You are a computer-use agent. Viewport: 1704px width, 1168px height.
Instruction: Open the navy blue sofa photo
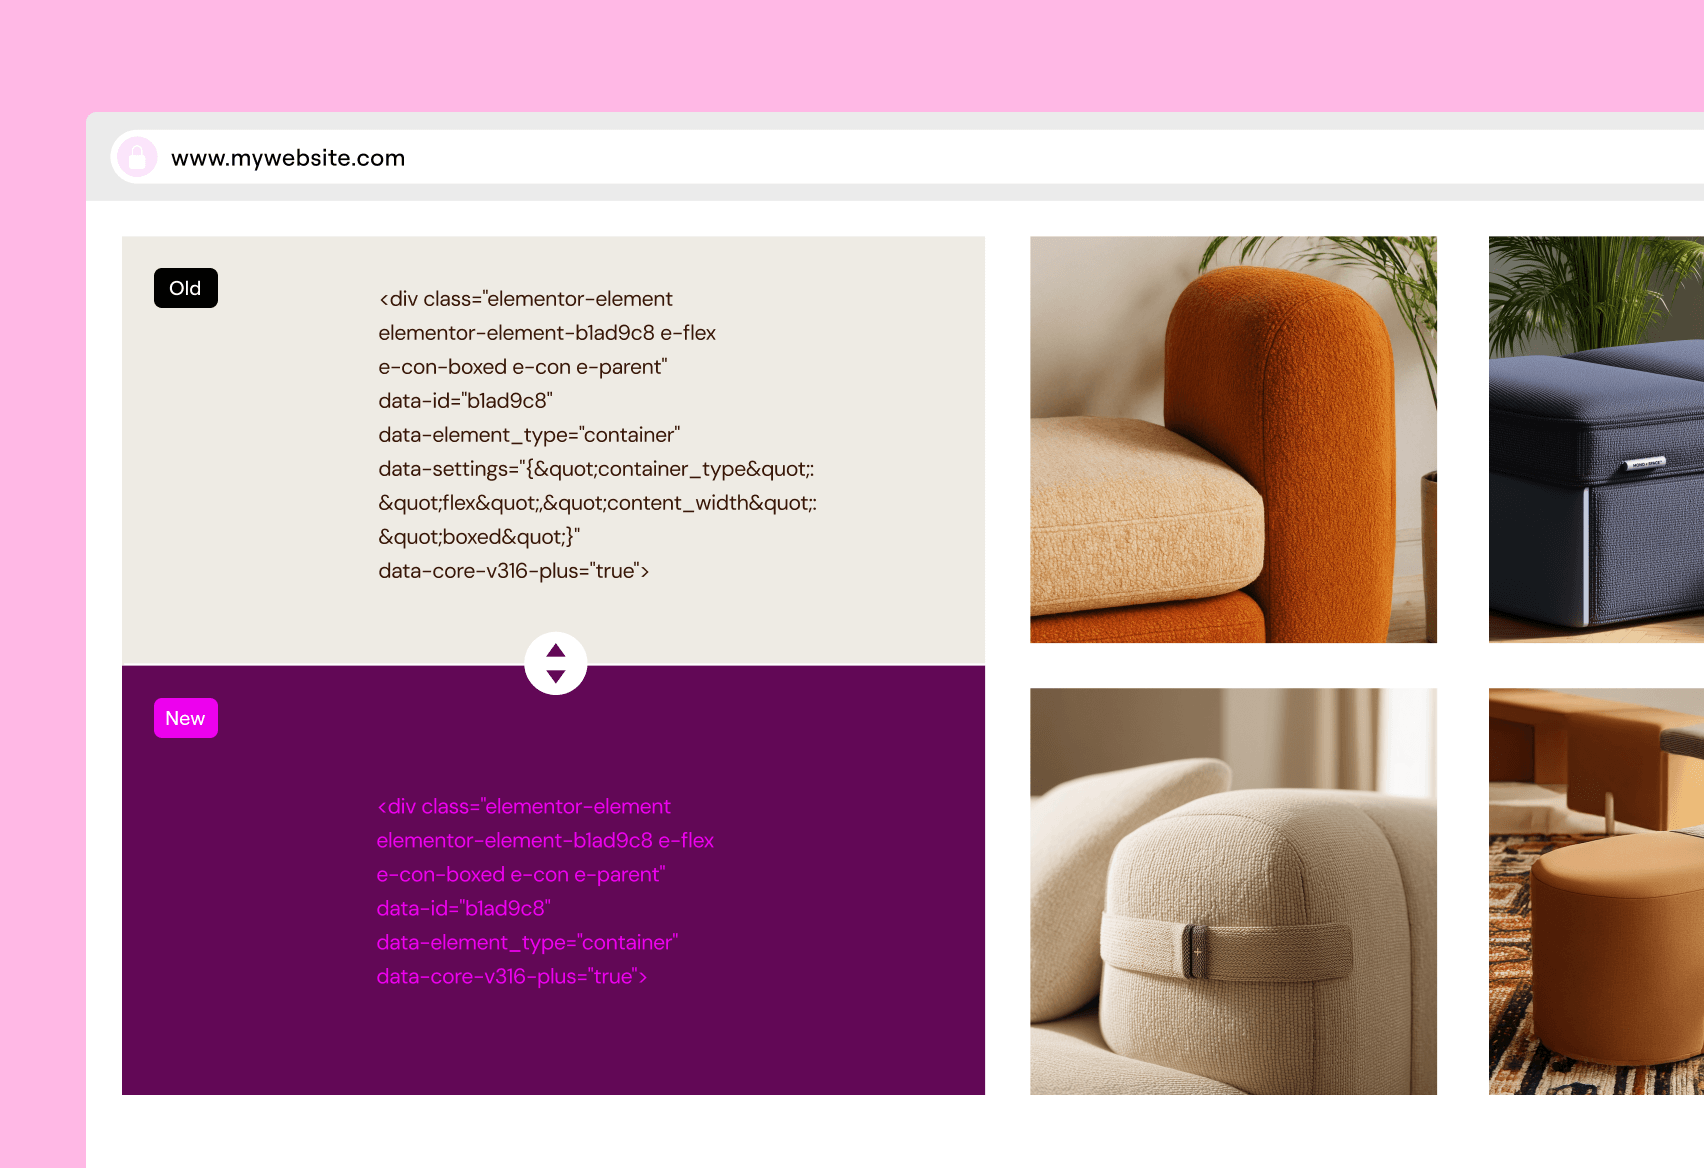pos(1596,439)
